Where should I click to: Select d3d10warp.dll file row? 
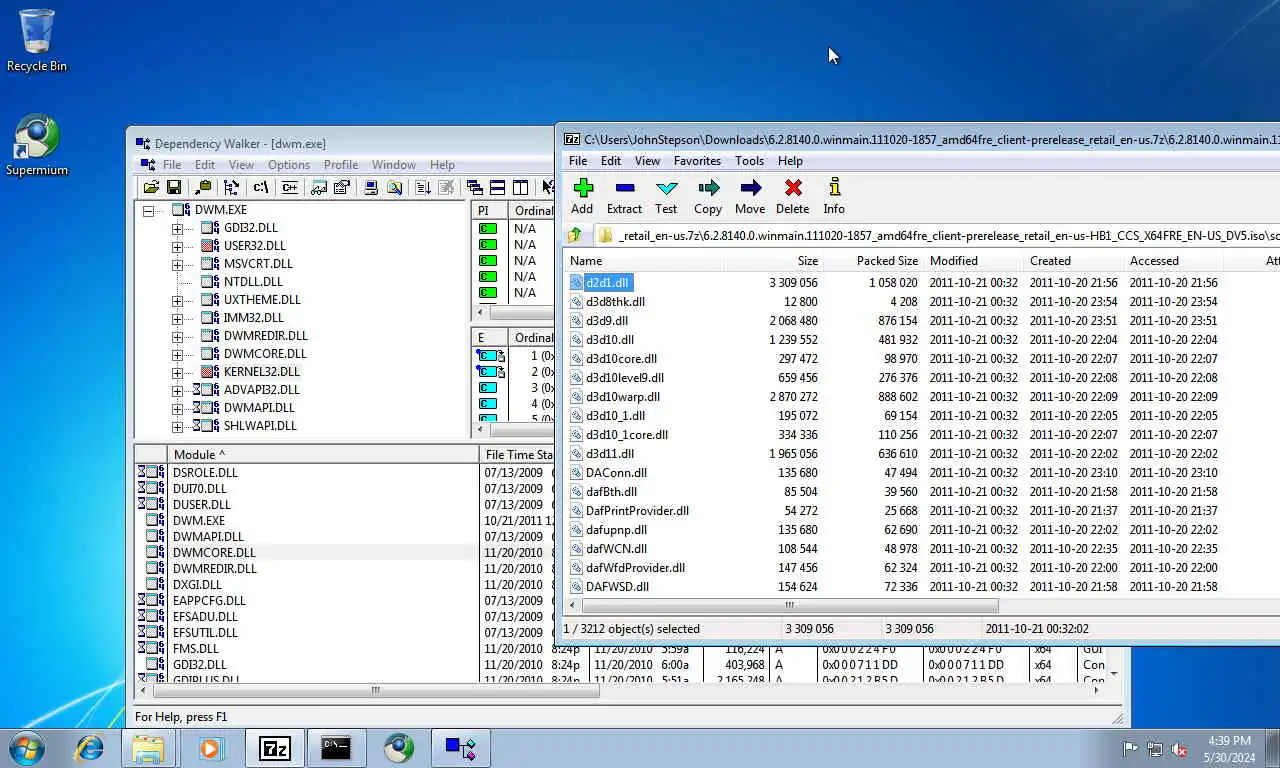coord(622,397)
